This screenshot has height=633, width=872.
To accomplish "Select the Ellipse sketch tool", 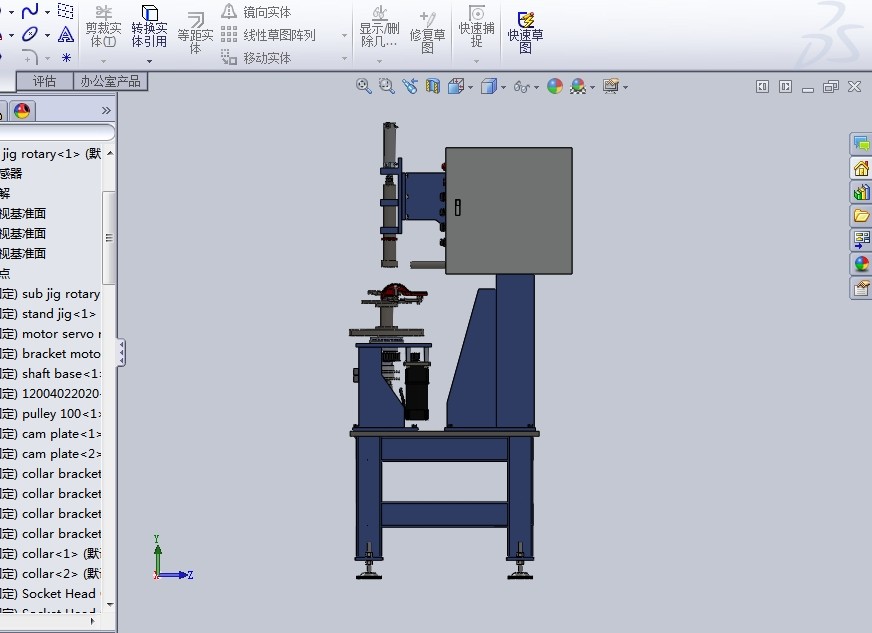I will pos(29,34).
